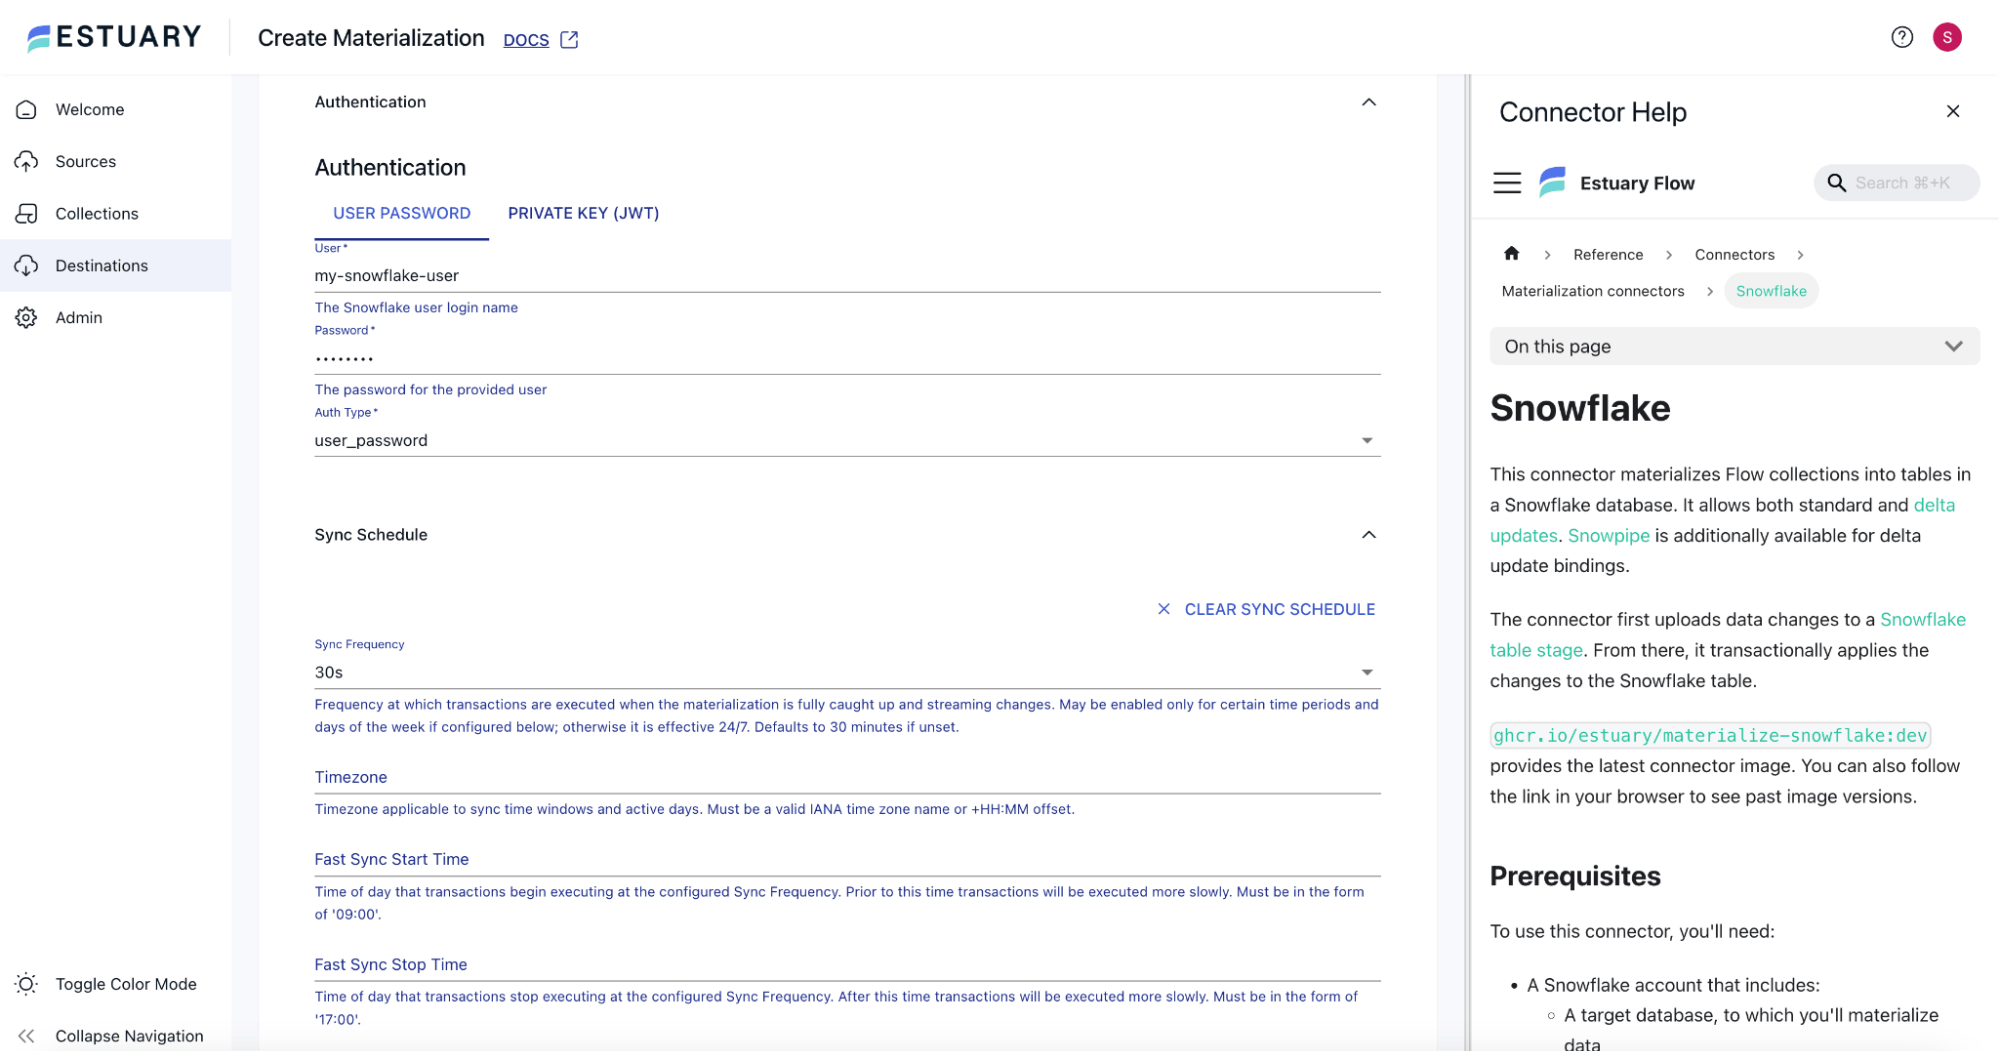Screen dimensions: 1999x1052
Task: Click the Materialization connectors breadcrumb
Action: 1592,291
